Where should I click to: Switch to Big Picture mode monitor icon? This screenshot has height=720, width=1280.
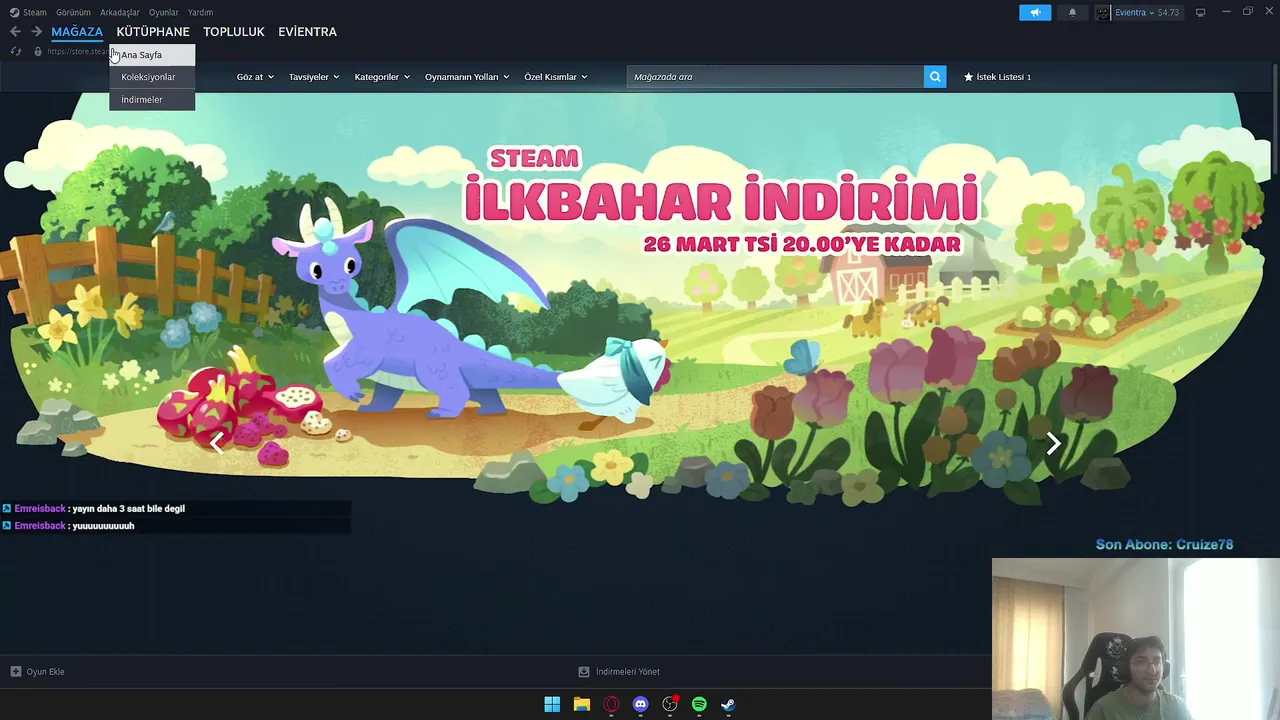[1200, 12]
